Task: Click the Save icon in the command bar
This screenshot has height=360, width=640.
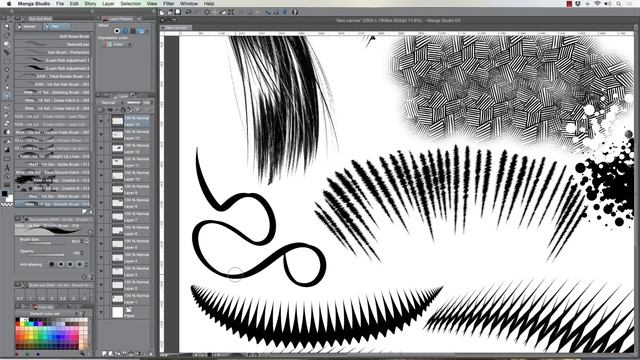Action: click(178, 12)
